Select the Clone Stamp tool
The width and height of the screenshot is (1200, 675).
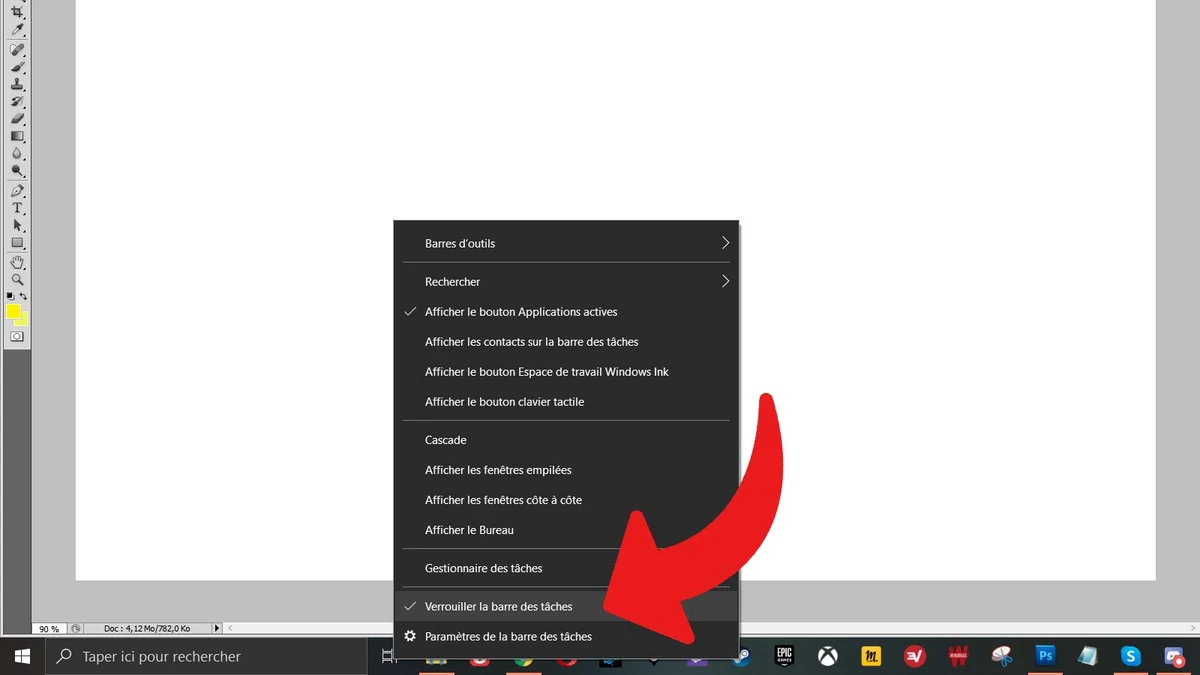pyautogui.click(x=17, y=84)
